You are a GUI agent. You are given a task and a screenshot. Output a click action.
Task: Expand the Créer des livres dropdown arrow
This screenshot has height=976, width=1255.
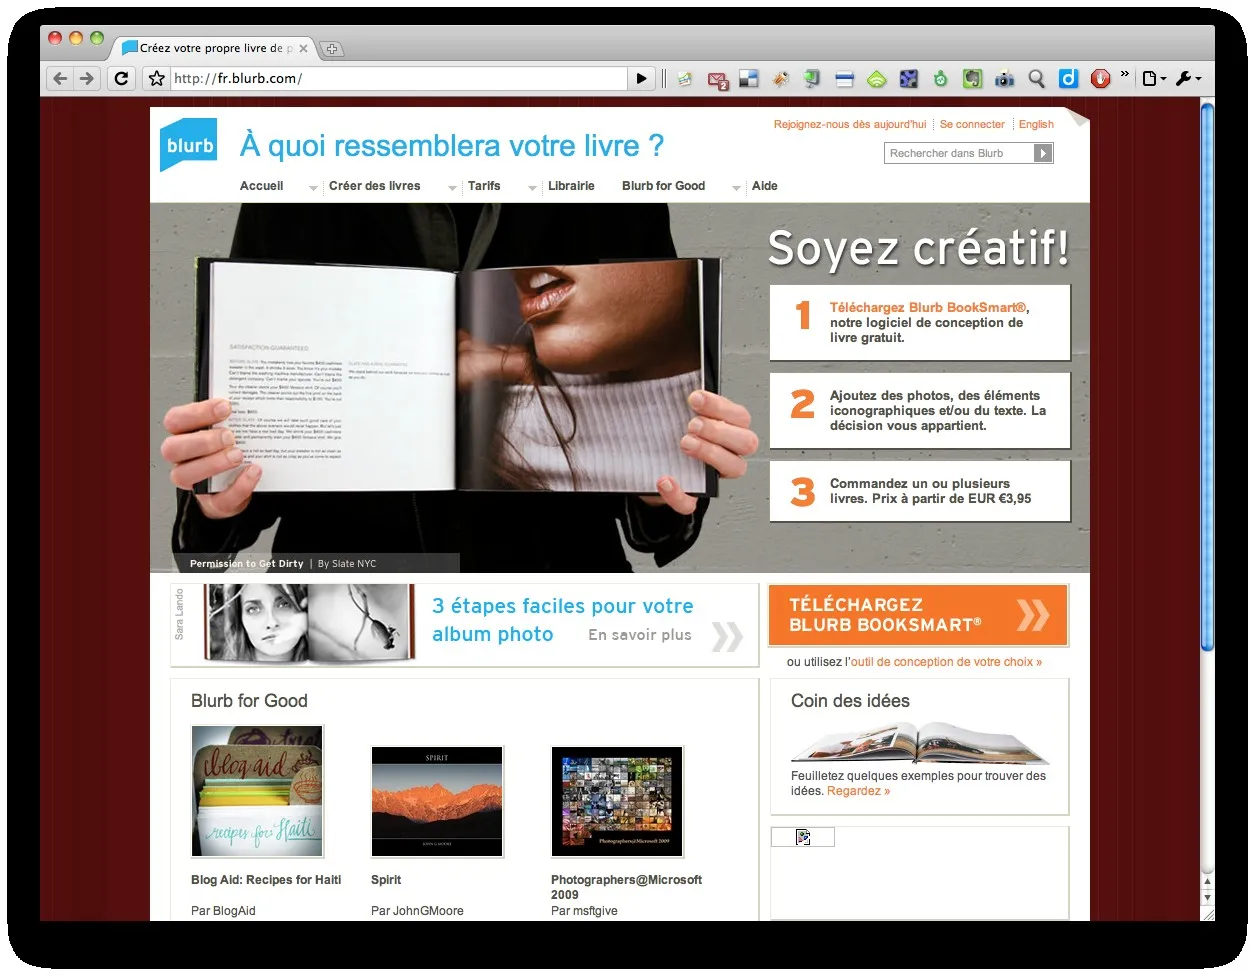(x=452, y=187)
